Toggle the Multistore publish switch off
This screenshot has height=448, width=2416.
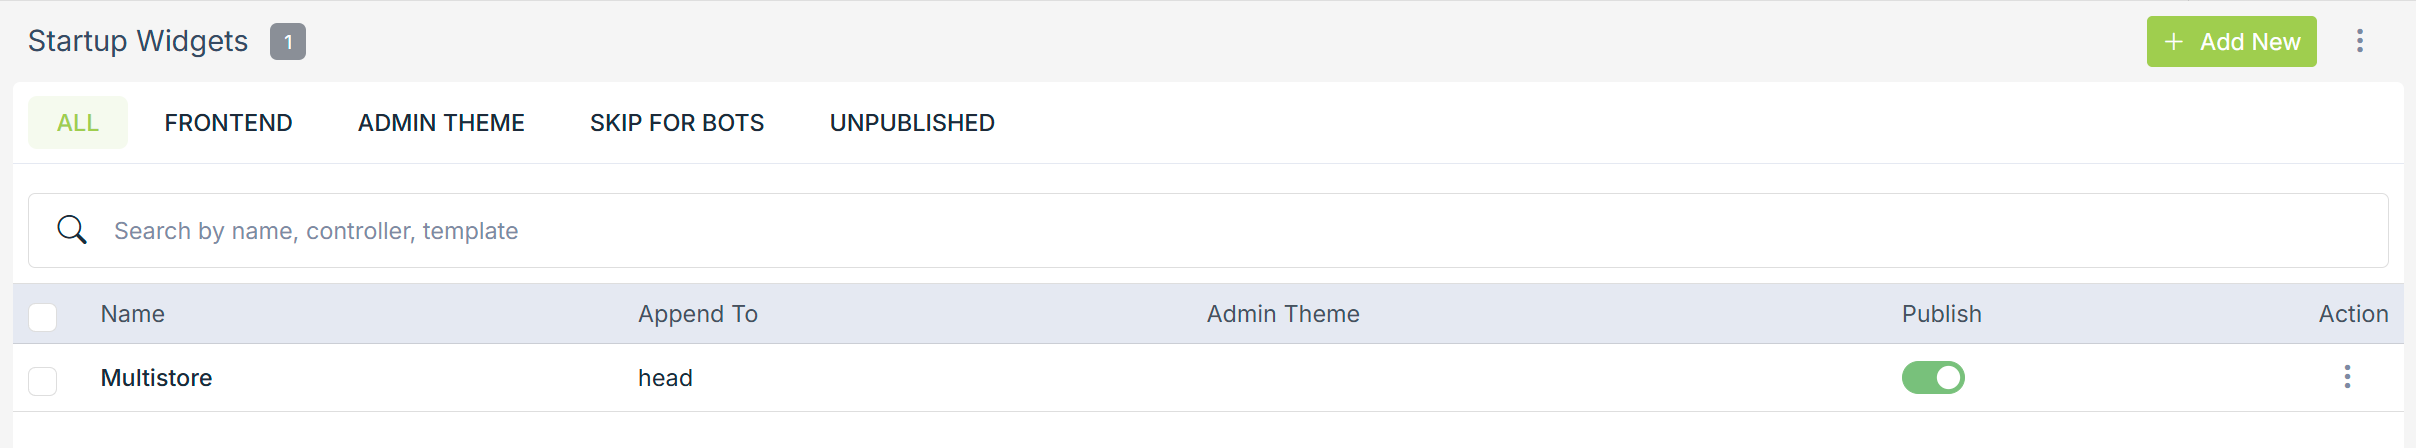coord(1933,378)
